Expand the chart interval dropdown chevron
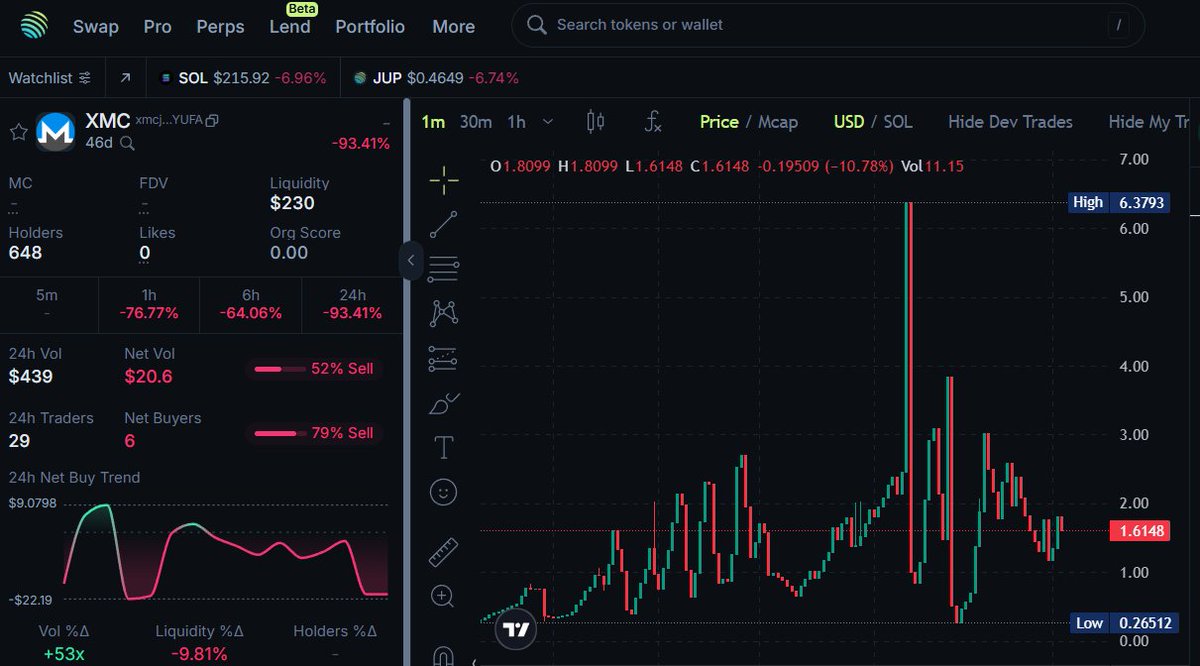 click(548, 122)
